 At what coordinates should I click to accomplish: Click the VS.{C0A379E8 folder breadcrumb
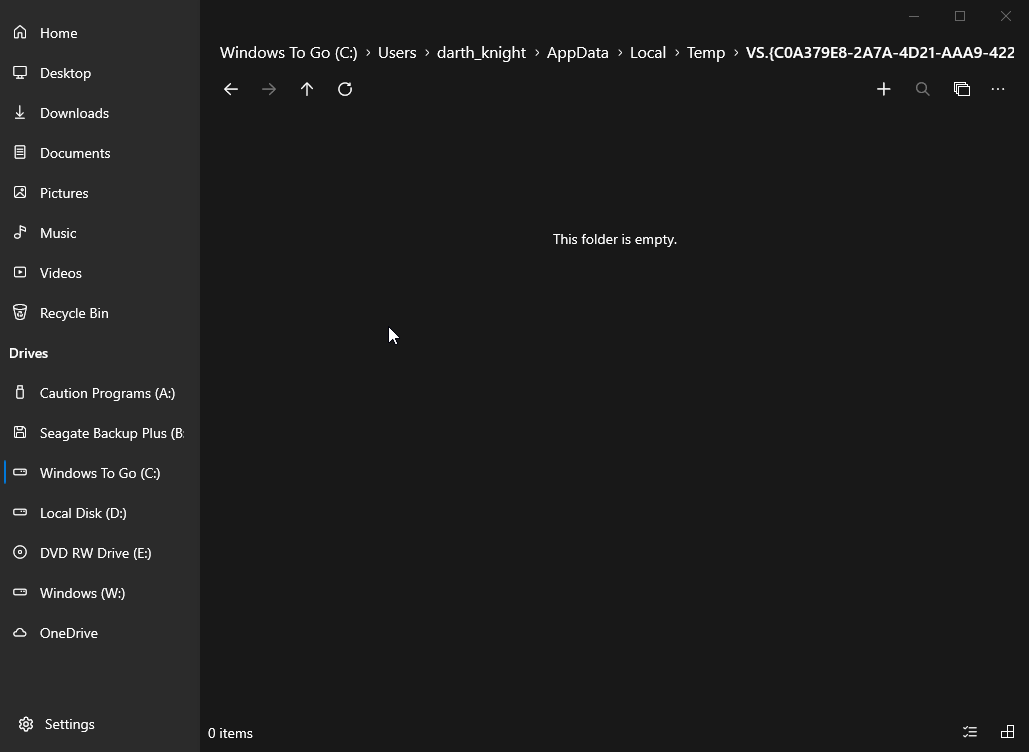click(880, 52)
